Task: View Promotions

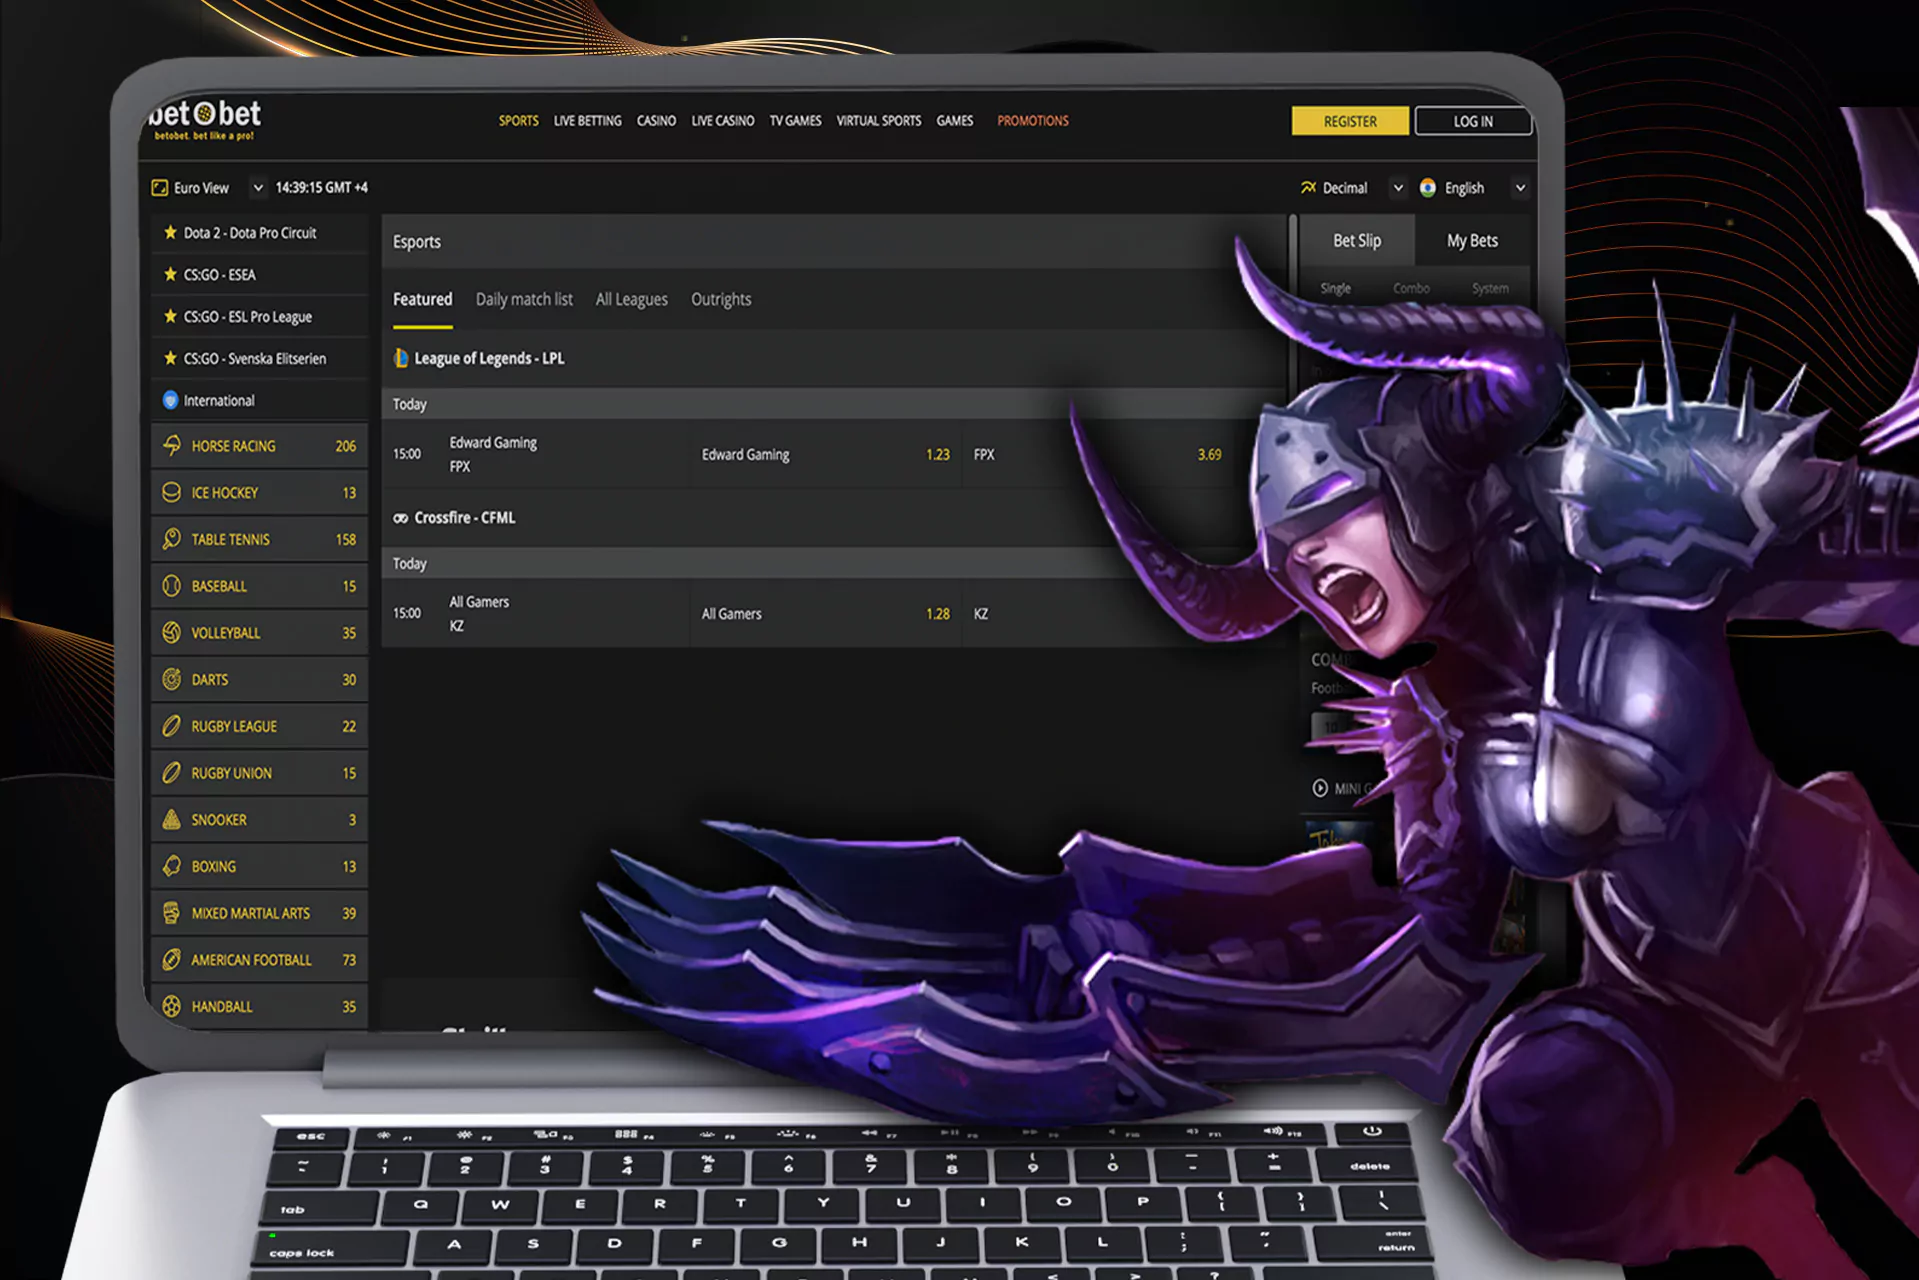Action: (x=1033, y=121)
